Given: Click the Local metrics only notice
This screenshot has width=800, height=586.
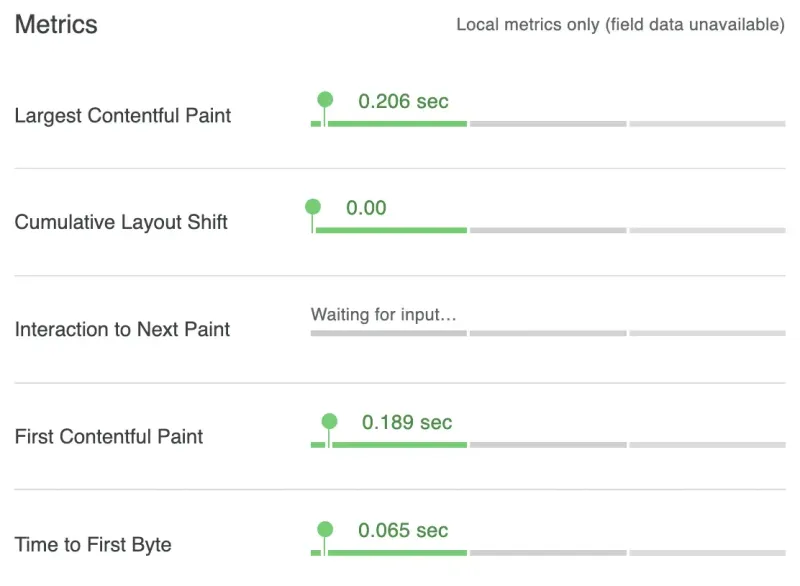Looking at the screenshot, I should tap(620, 25).
